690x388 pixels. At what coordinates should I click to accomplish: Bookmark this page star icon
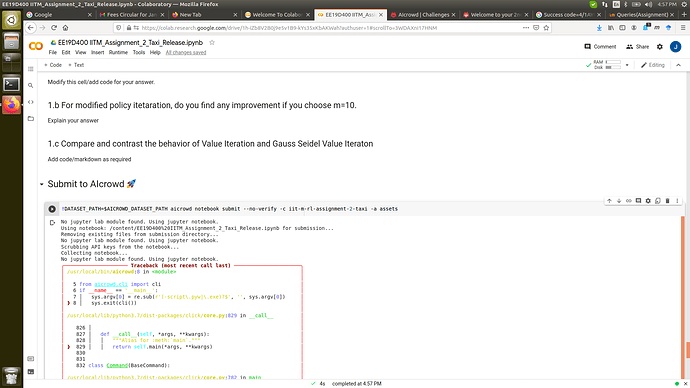coord(546,28)
